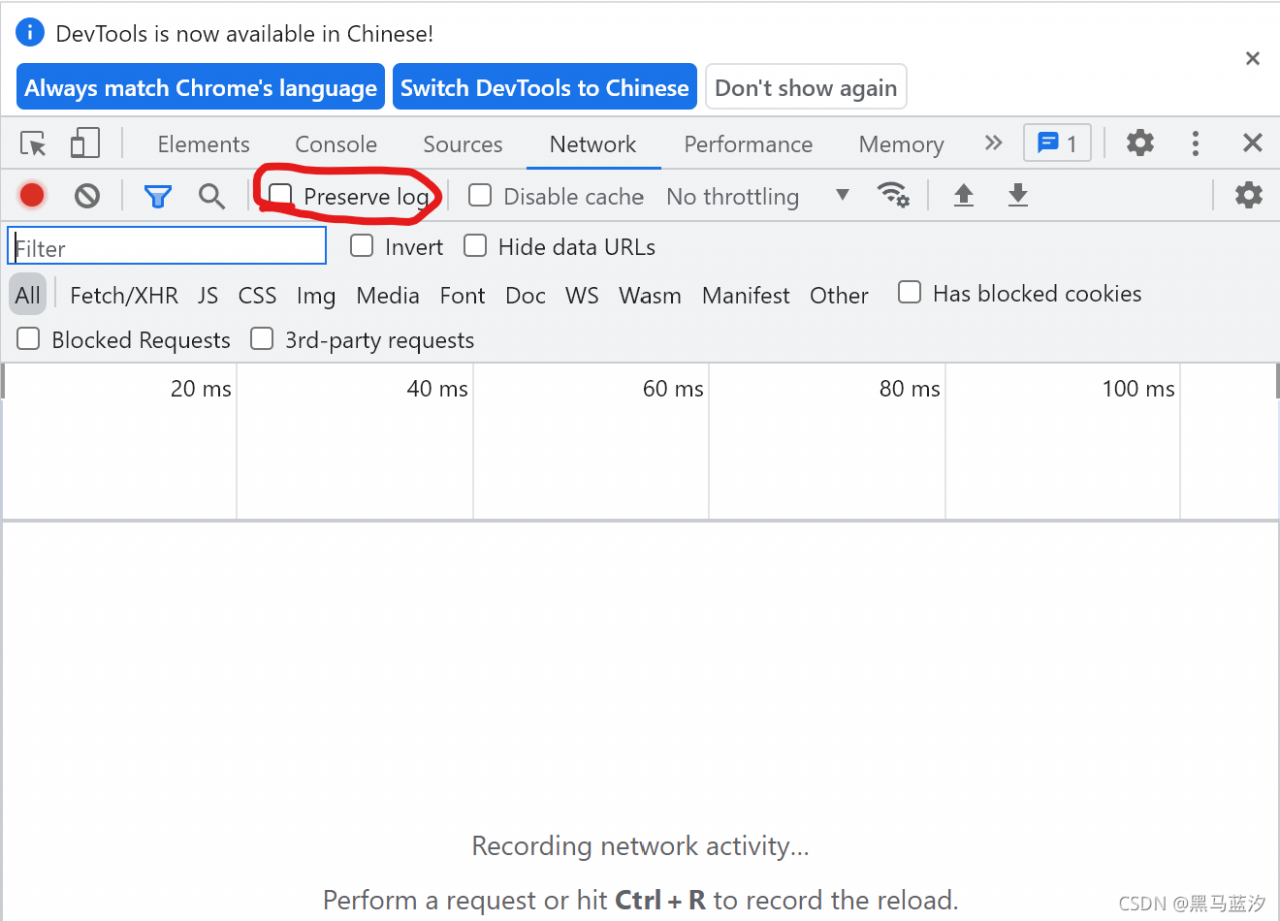Expand more tabs with double chevron
This screenshot has width=1280, height=921.
993,143
